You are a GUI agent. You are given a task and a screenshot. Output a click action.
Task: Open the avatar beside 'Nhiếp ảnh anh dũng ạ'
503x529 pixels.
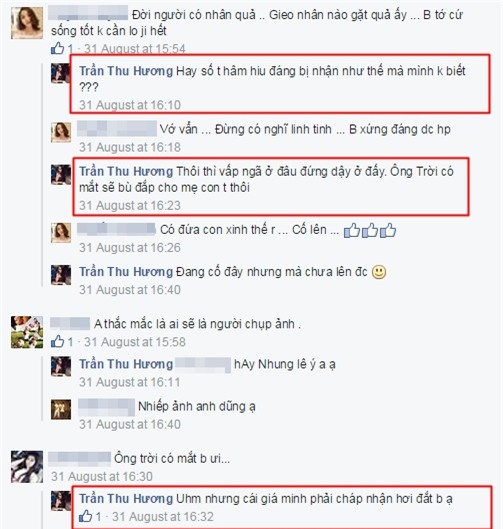coord(61,409)
